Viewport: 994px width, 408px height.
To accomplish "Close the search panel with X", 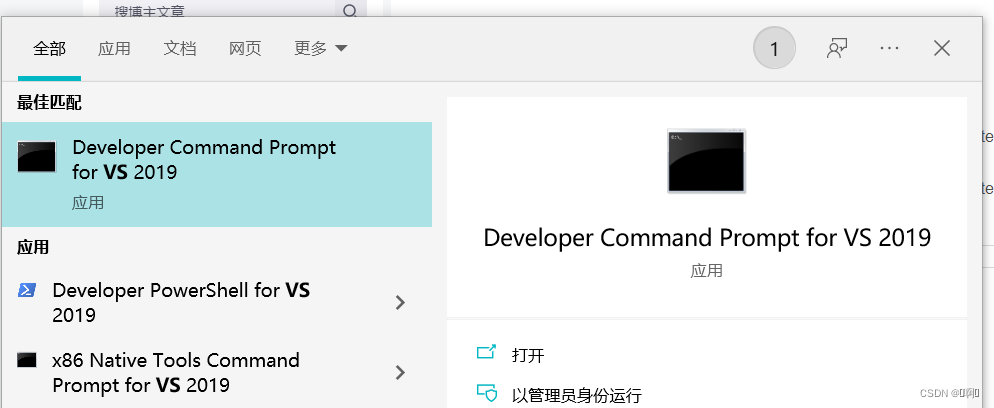I will pyautogui.click(x=942, y=48).
